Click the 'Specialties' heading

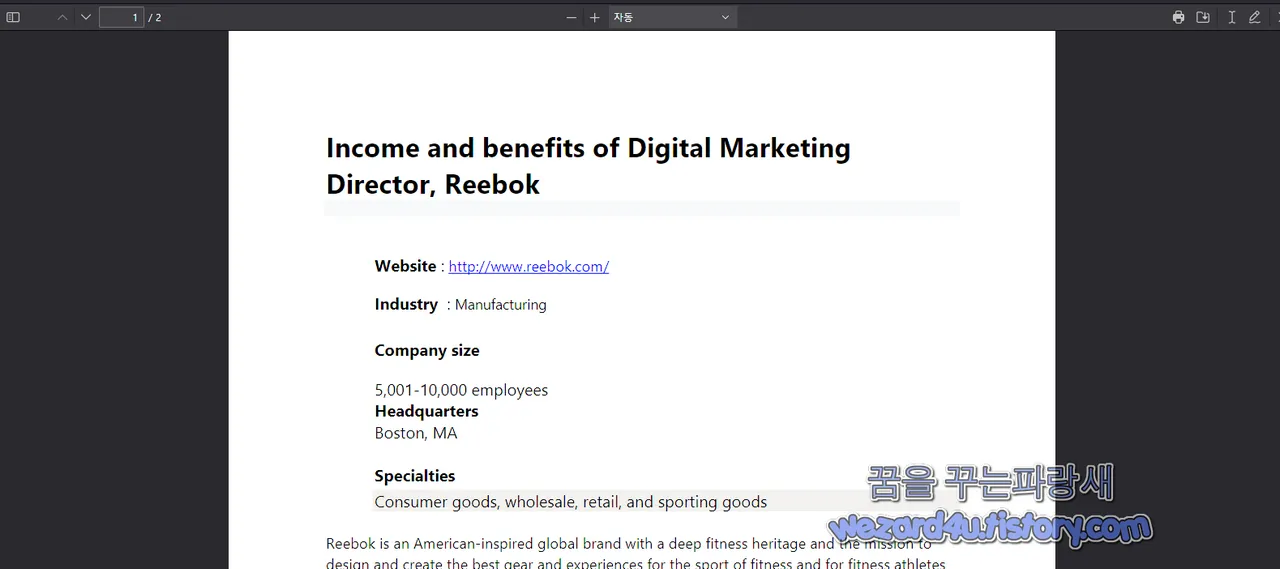pos(415,476)
